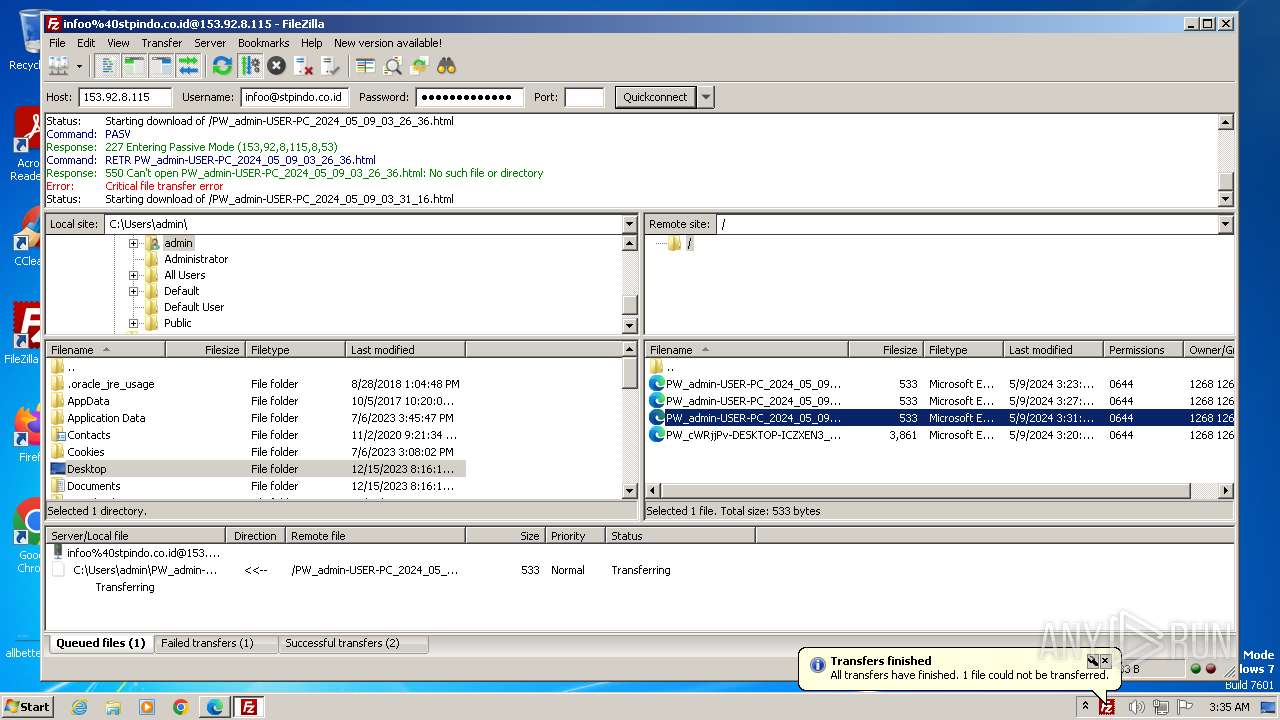The height and width of the screenshot is (720, 1280).
Task: Expand the Public folder in local tree
Action: (133, 323)
